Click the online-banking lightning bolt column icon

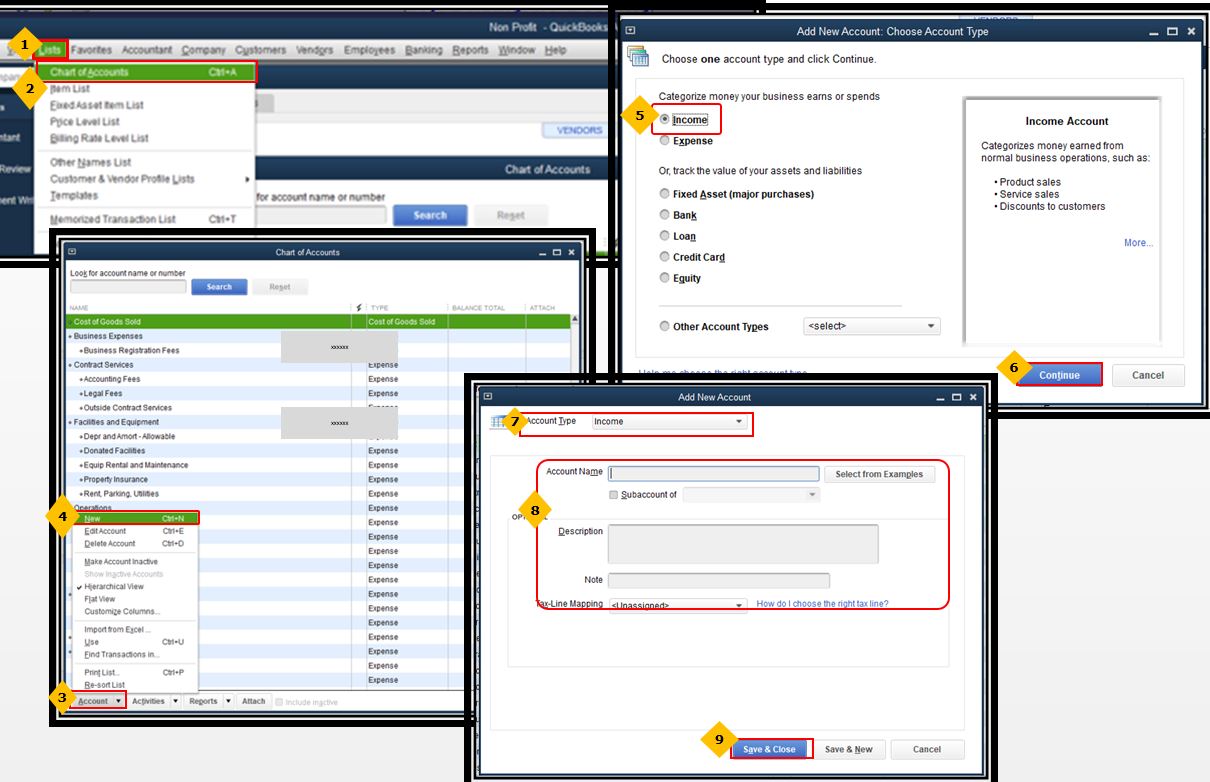click(x=359, y=308)
